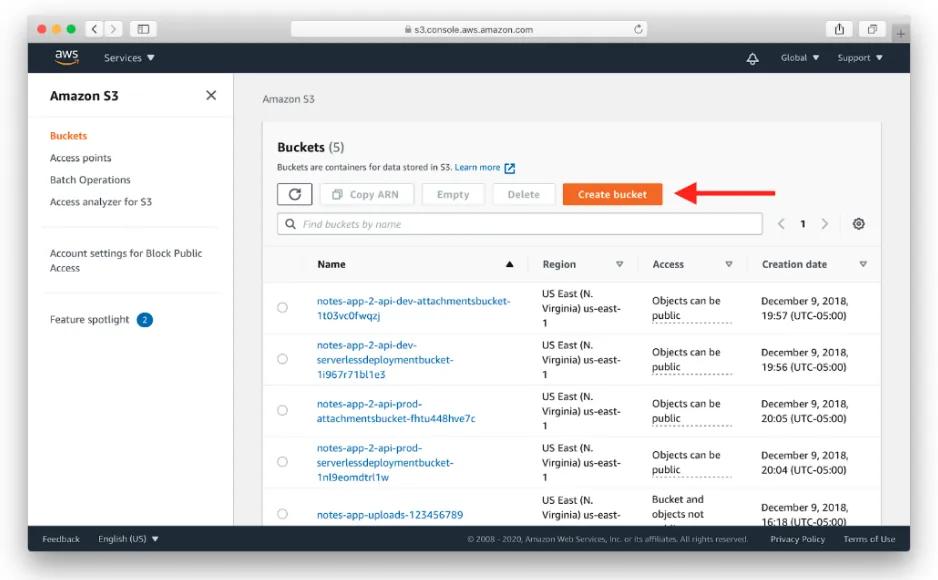Open Account settings for Block Public Access

point(126,261)
